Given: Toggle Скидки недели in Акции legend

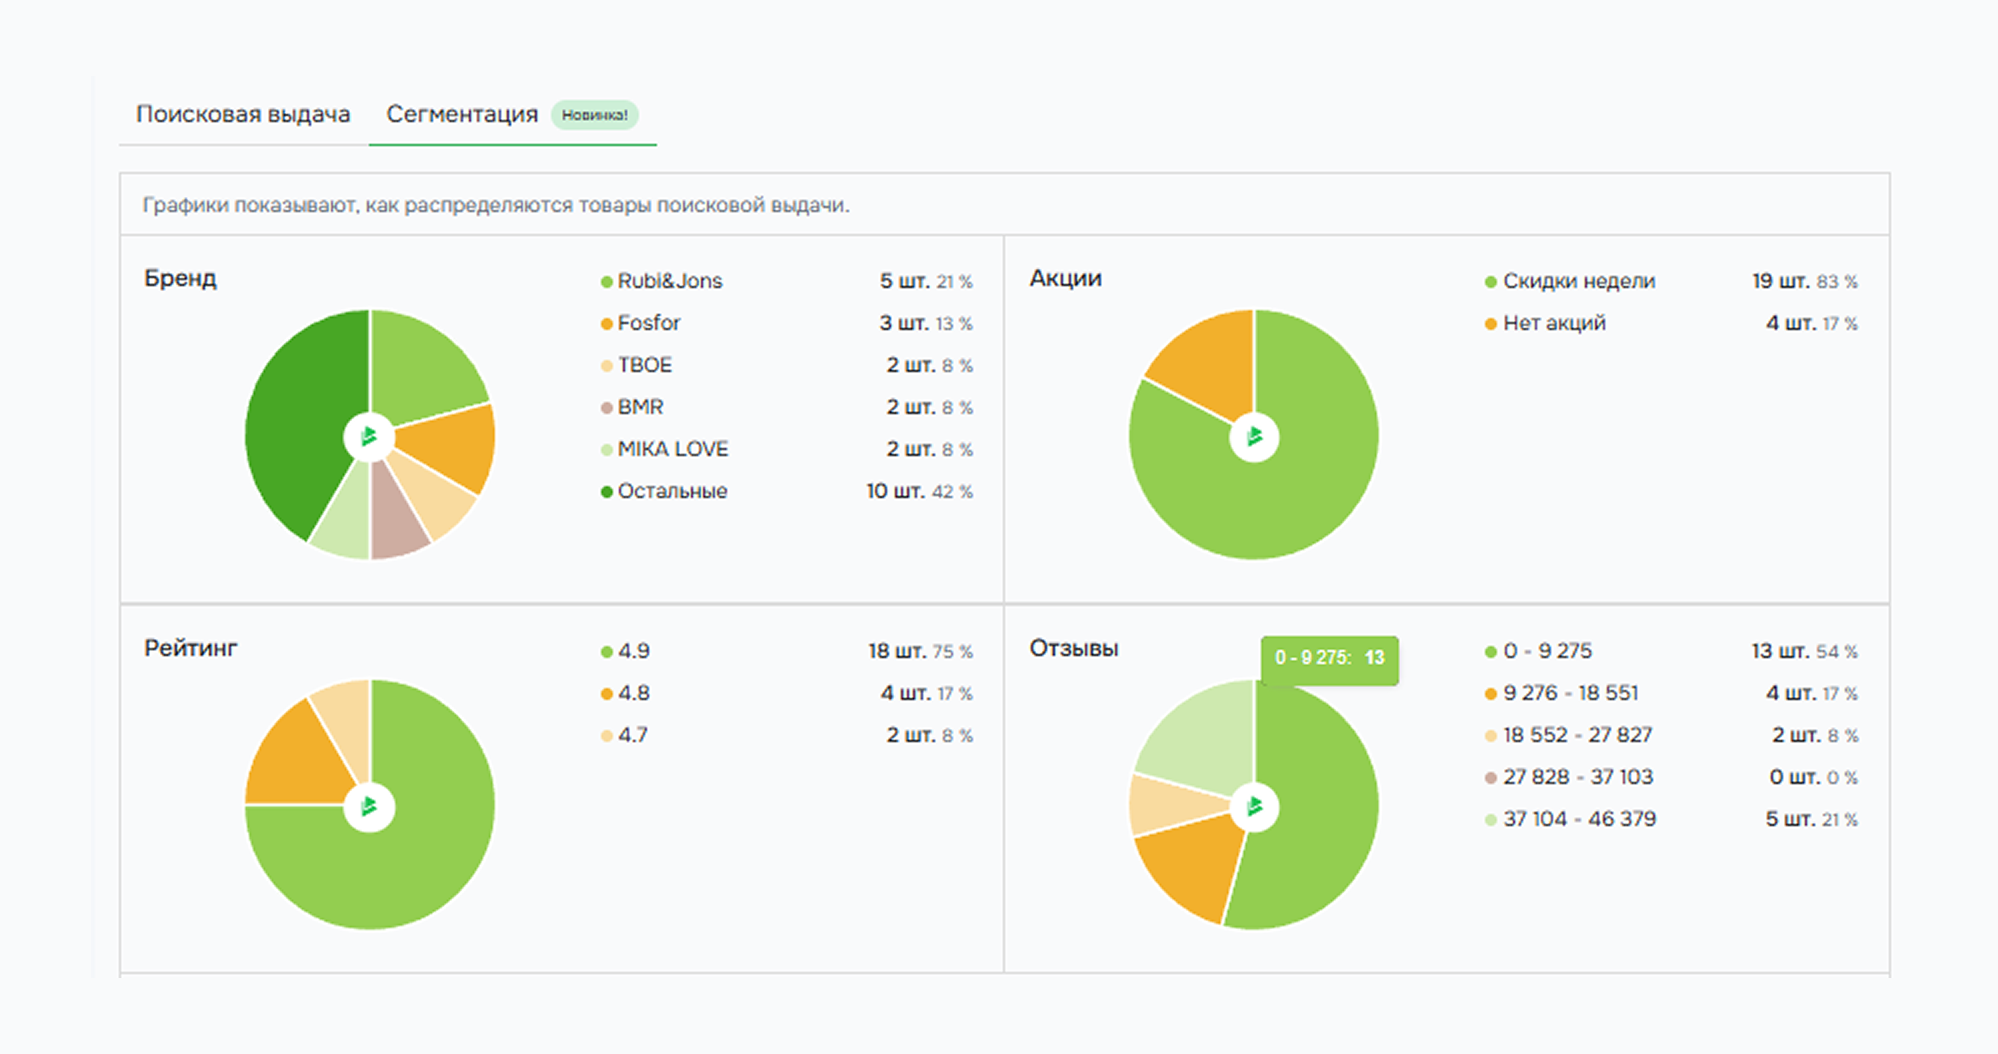Looking at the screenshot, I should pos(1578,281).
